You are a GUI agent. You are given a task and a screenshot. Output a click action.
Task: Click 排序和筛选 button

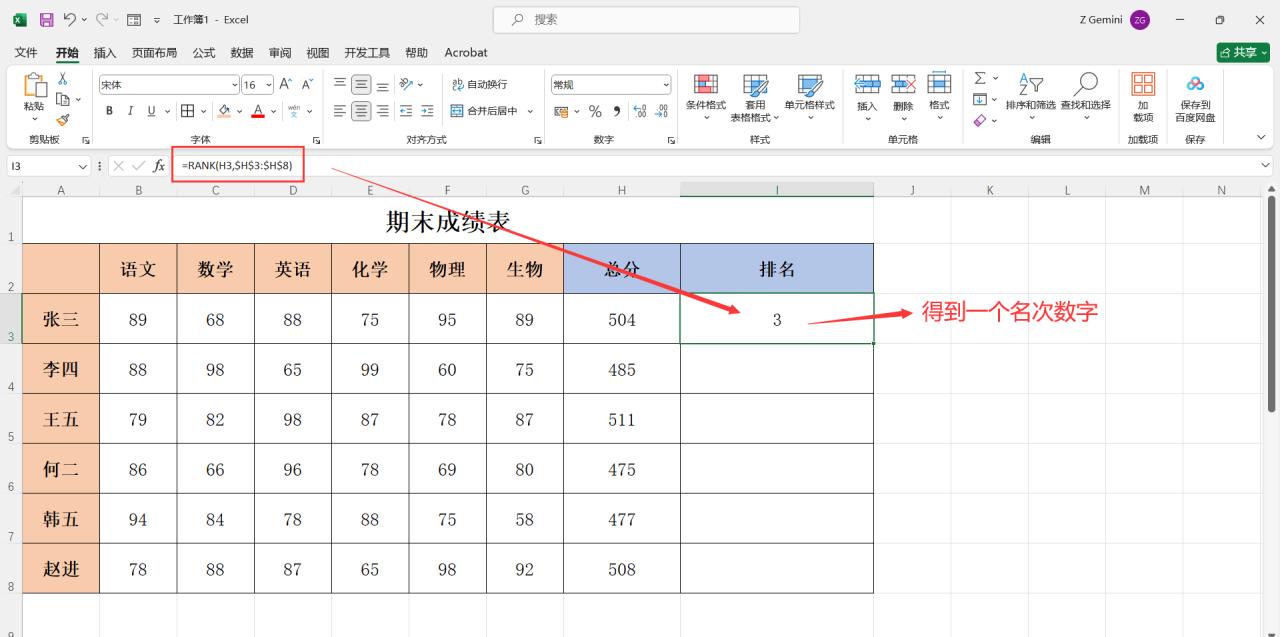pos(1030,97)
